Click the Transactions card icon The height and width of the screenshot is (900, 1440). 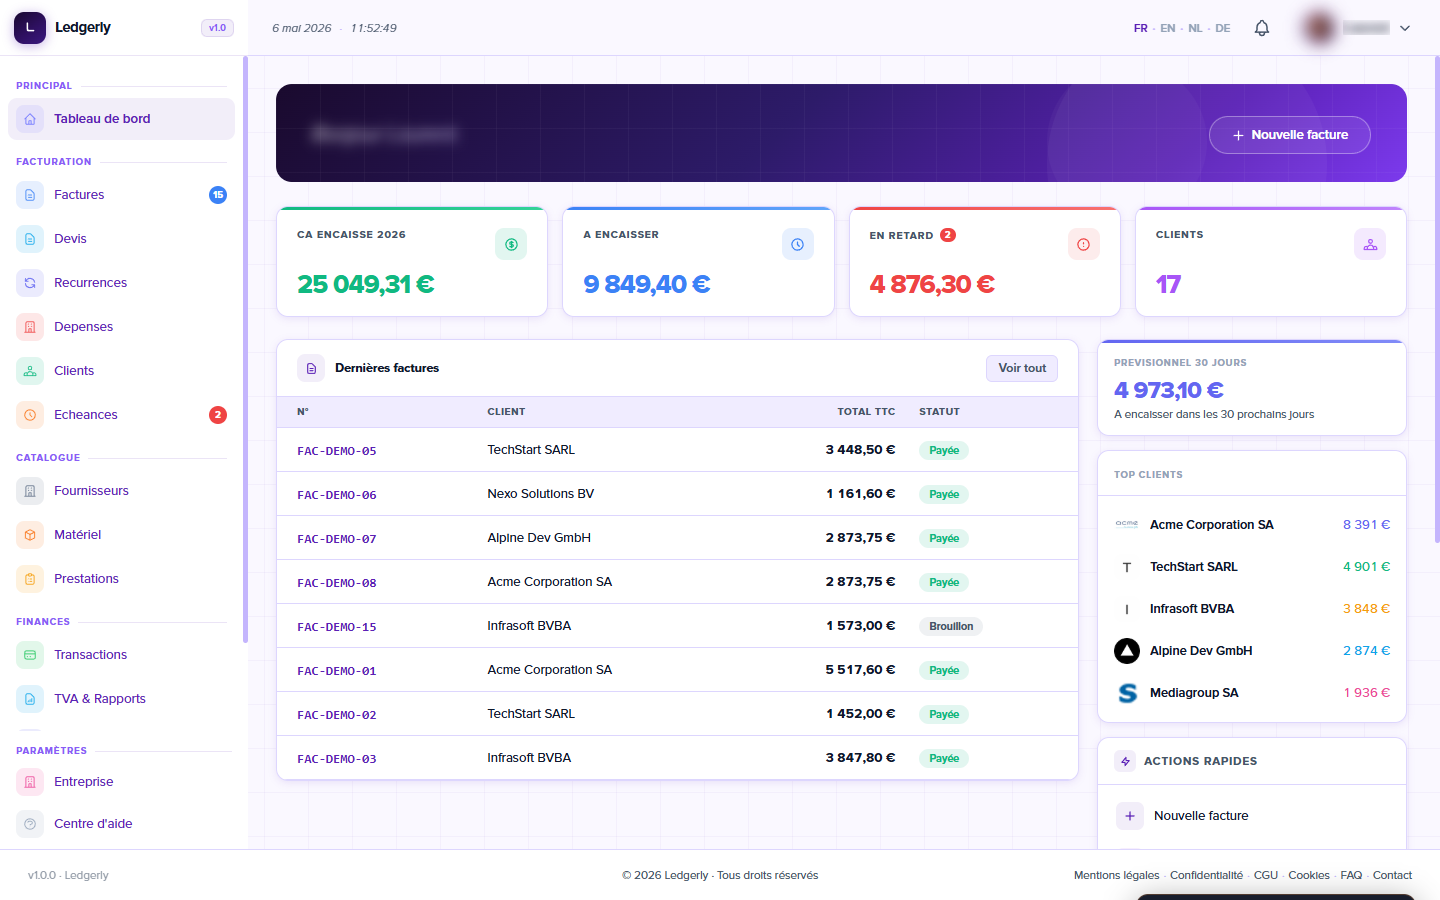[30, 655]
